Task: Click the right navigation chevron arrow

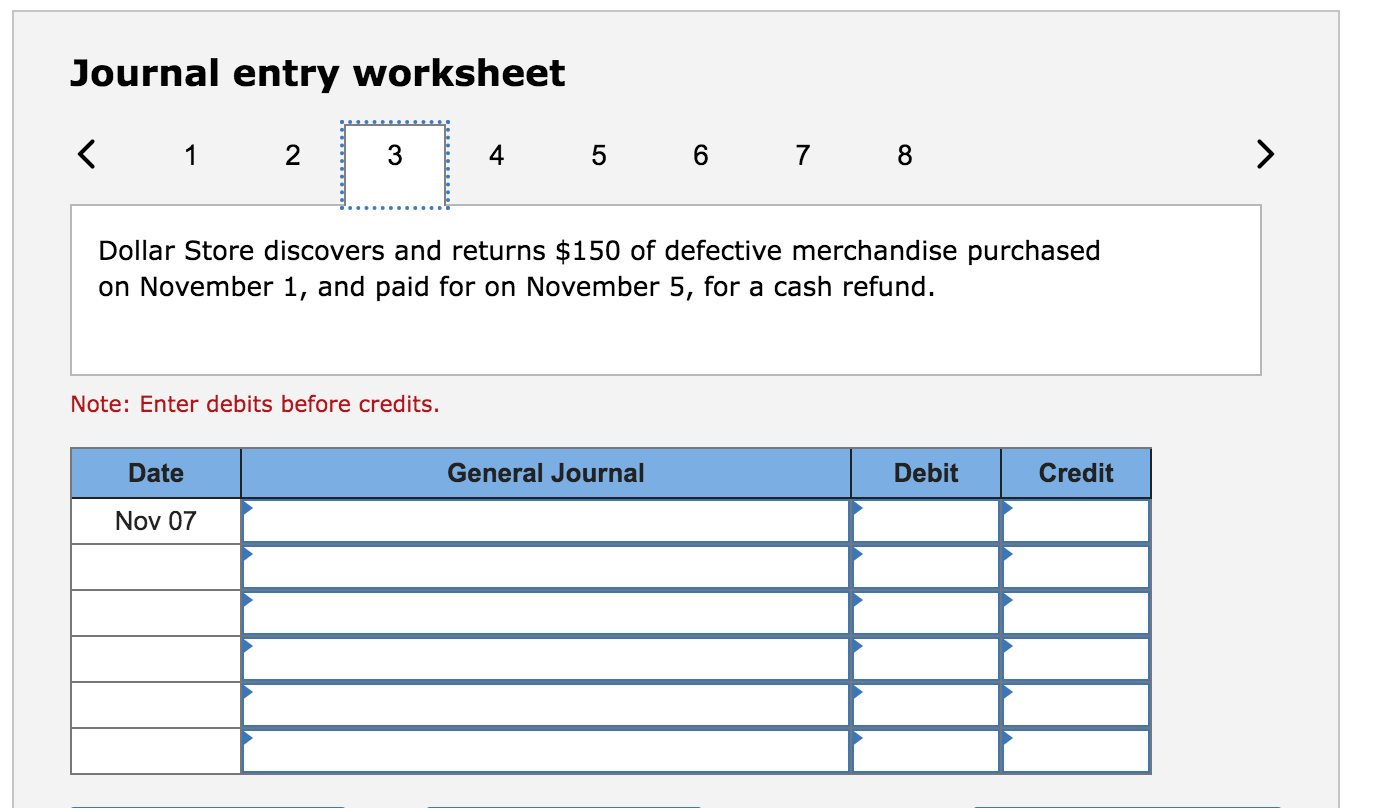Action: tap(1264, 155)
